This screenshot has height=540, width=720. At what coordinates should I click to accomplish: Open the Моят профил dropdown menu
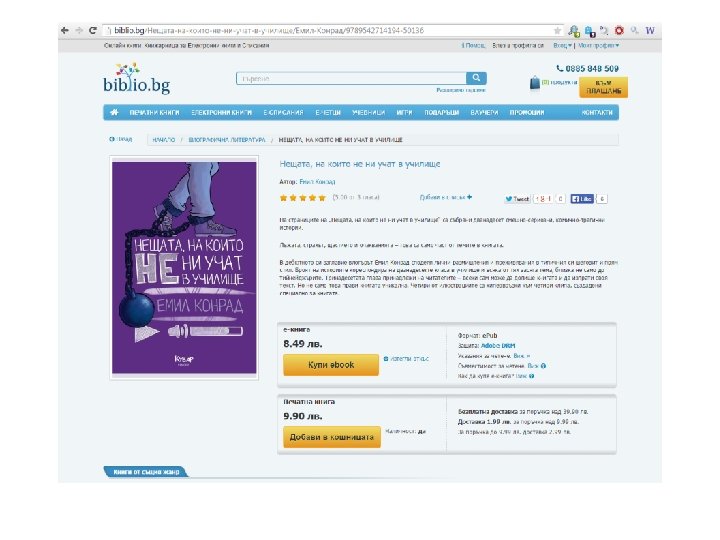(598, 45)
